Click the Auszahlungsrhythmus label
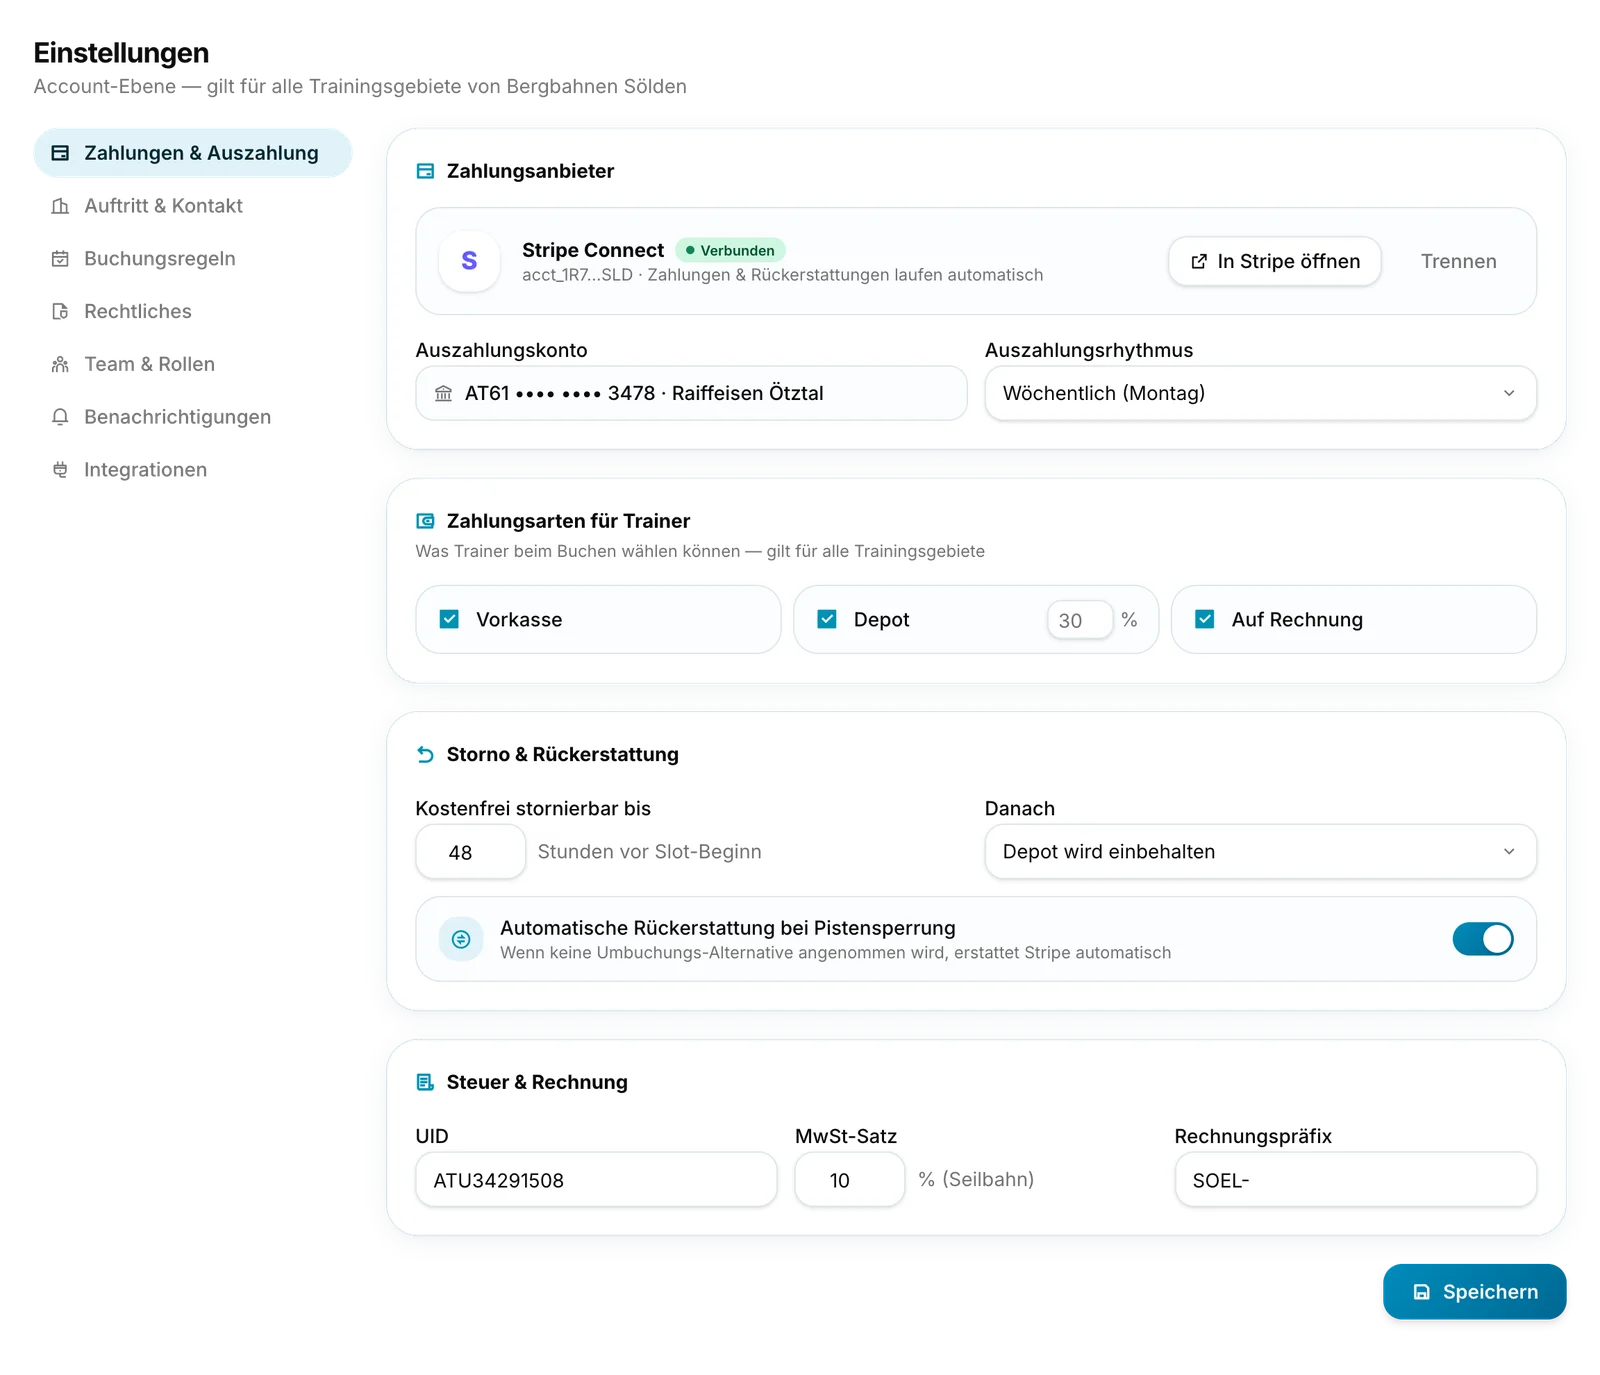This screenshot has height=1375, width=1600. click(x=1089, y=350)
